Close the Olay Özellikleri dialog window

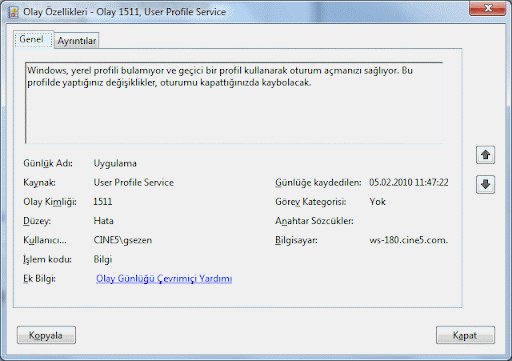pos(487,8)
